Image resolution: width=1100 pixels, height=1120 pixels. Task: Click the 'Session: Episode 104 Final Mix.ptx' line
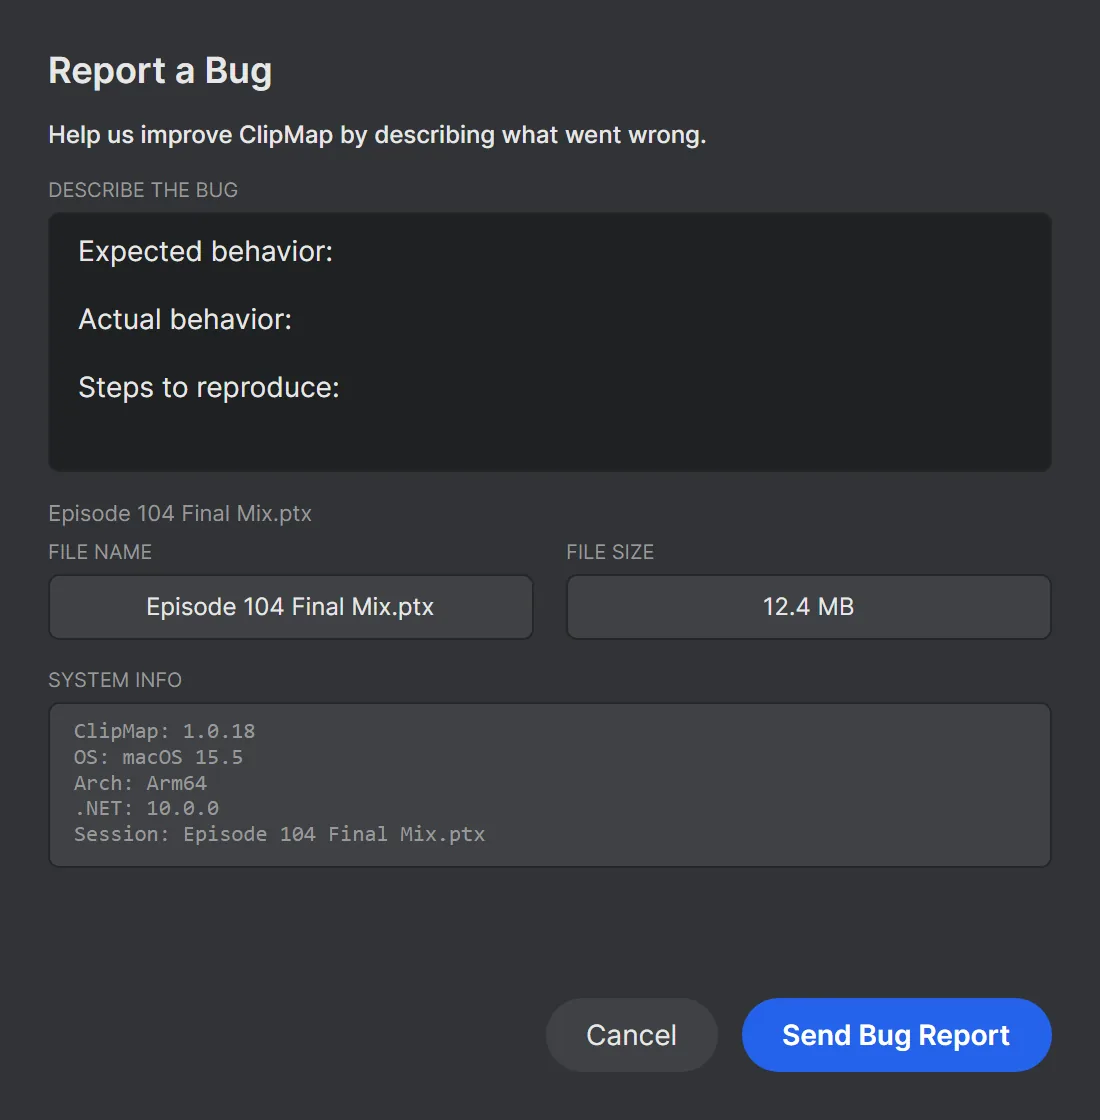point(279,834)
